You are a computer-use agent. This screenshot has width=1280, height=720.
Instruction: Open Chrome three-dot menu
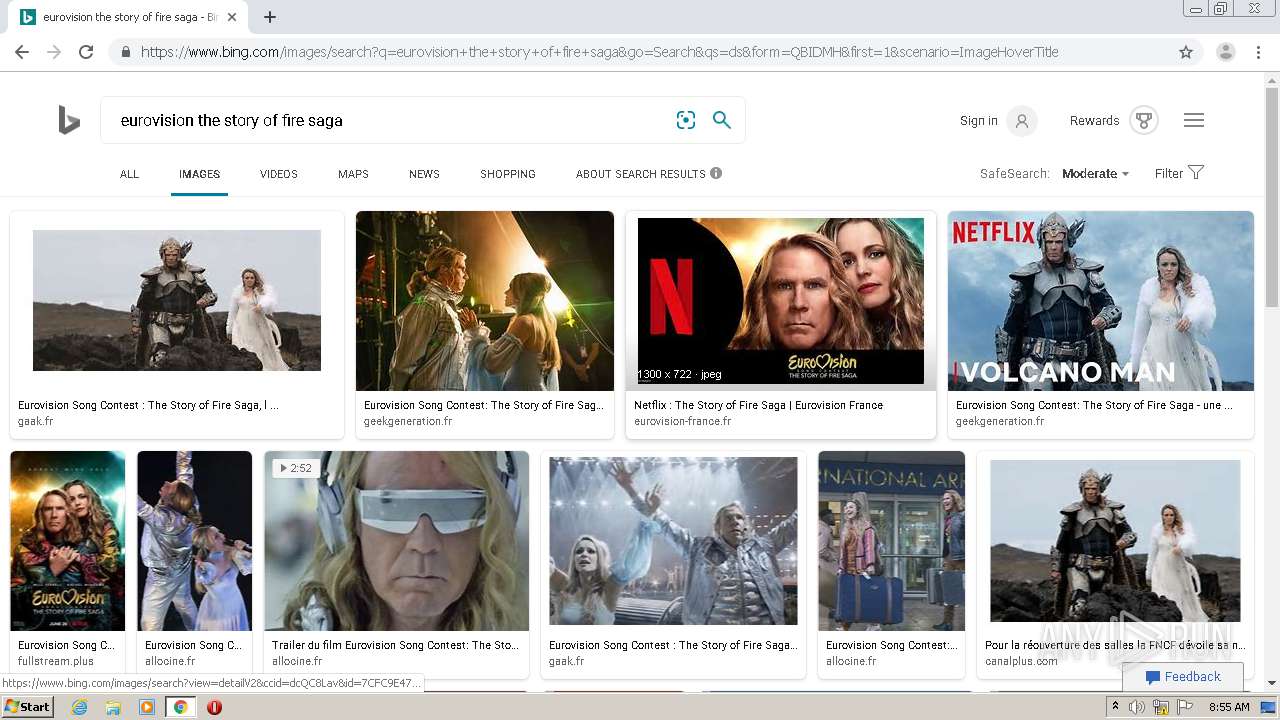coord(1258,52)
